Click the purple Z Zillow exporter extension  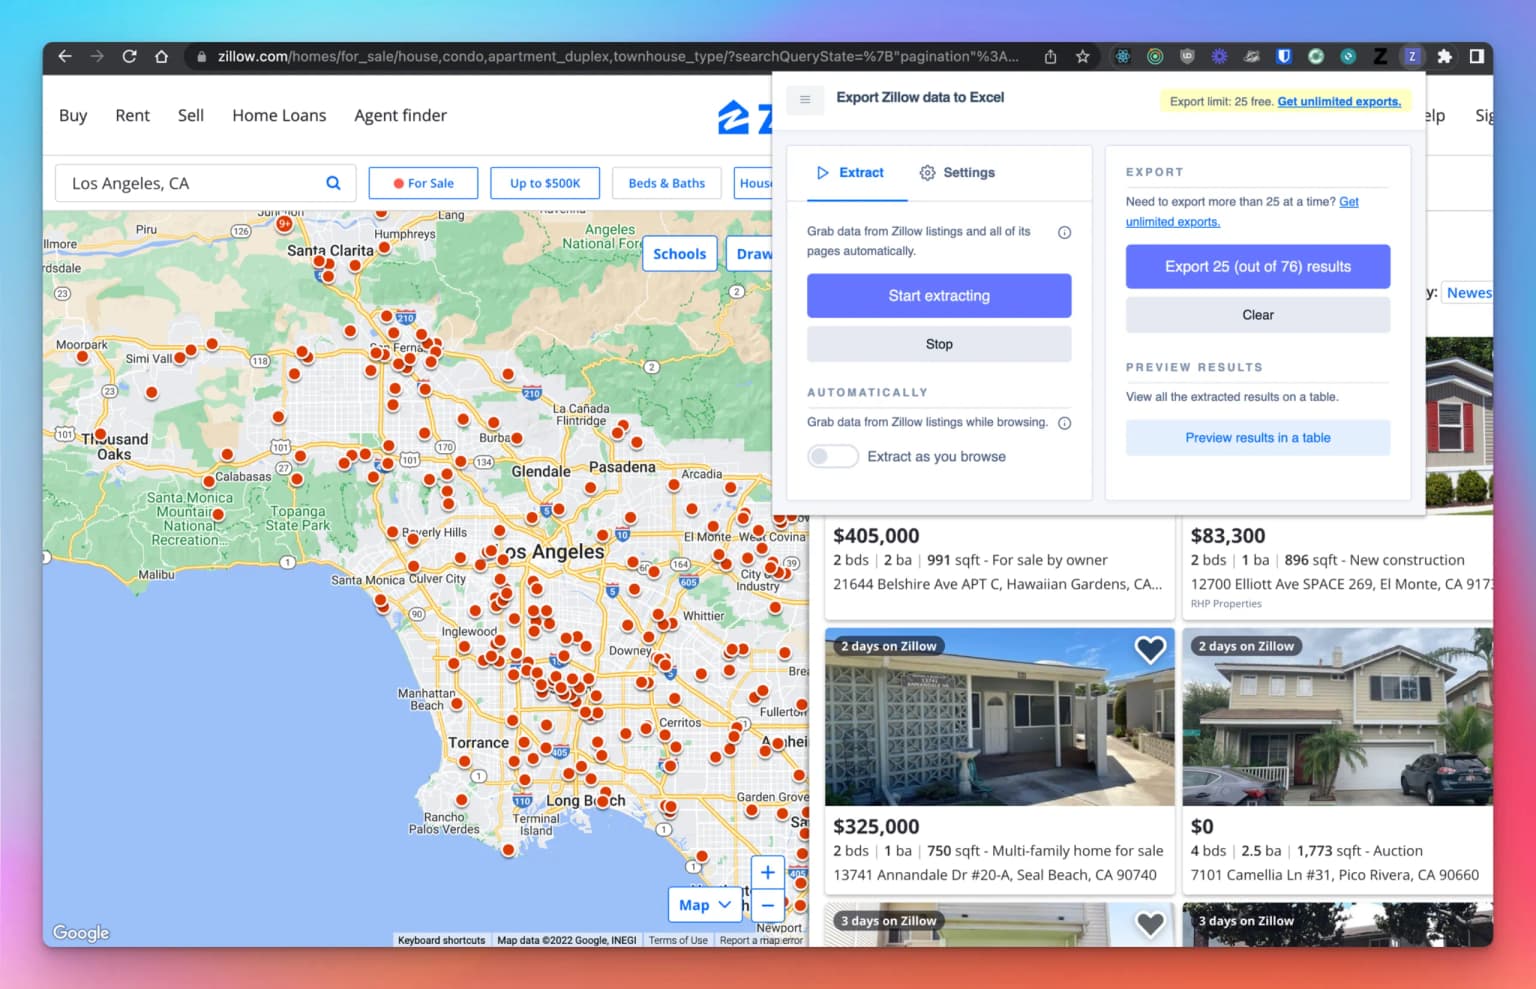[1412, 57]
